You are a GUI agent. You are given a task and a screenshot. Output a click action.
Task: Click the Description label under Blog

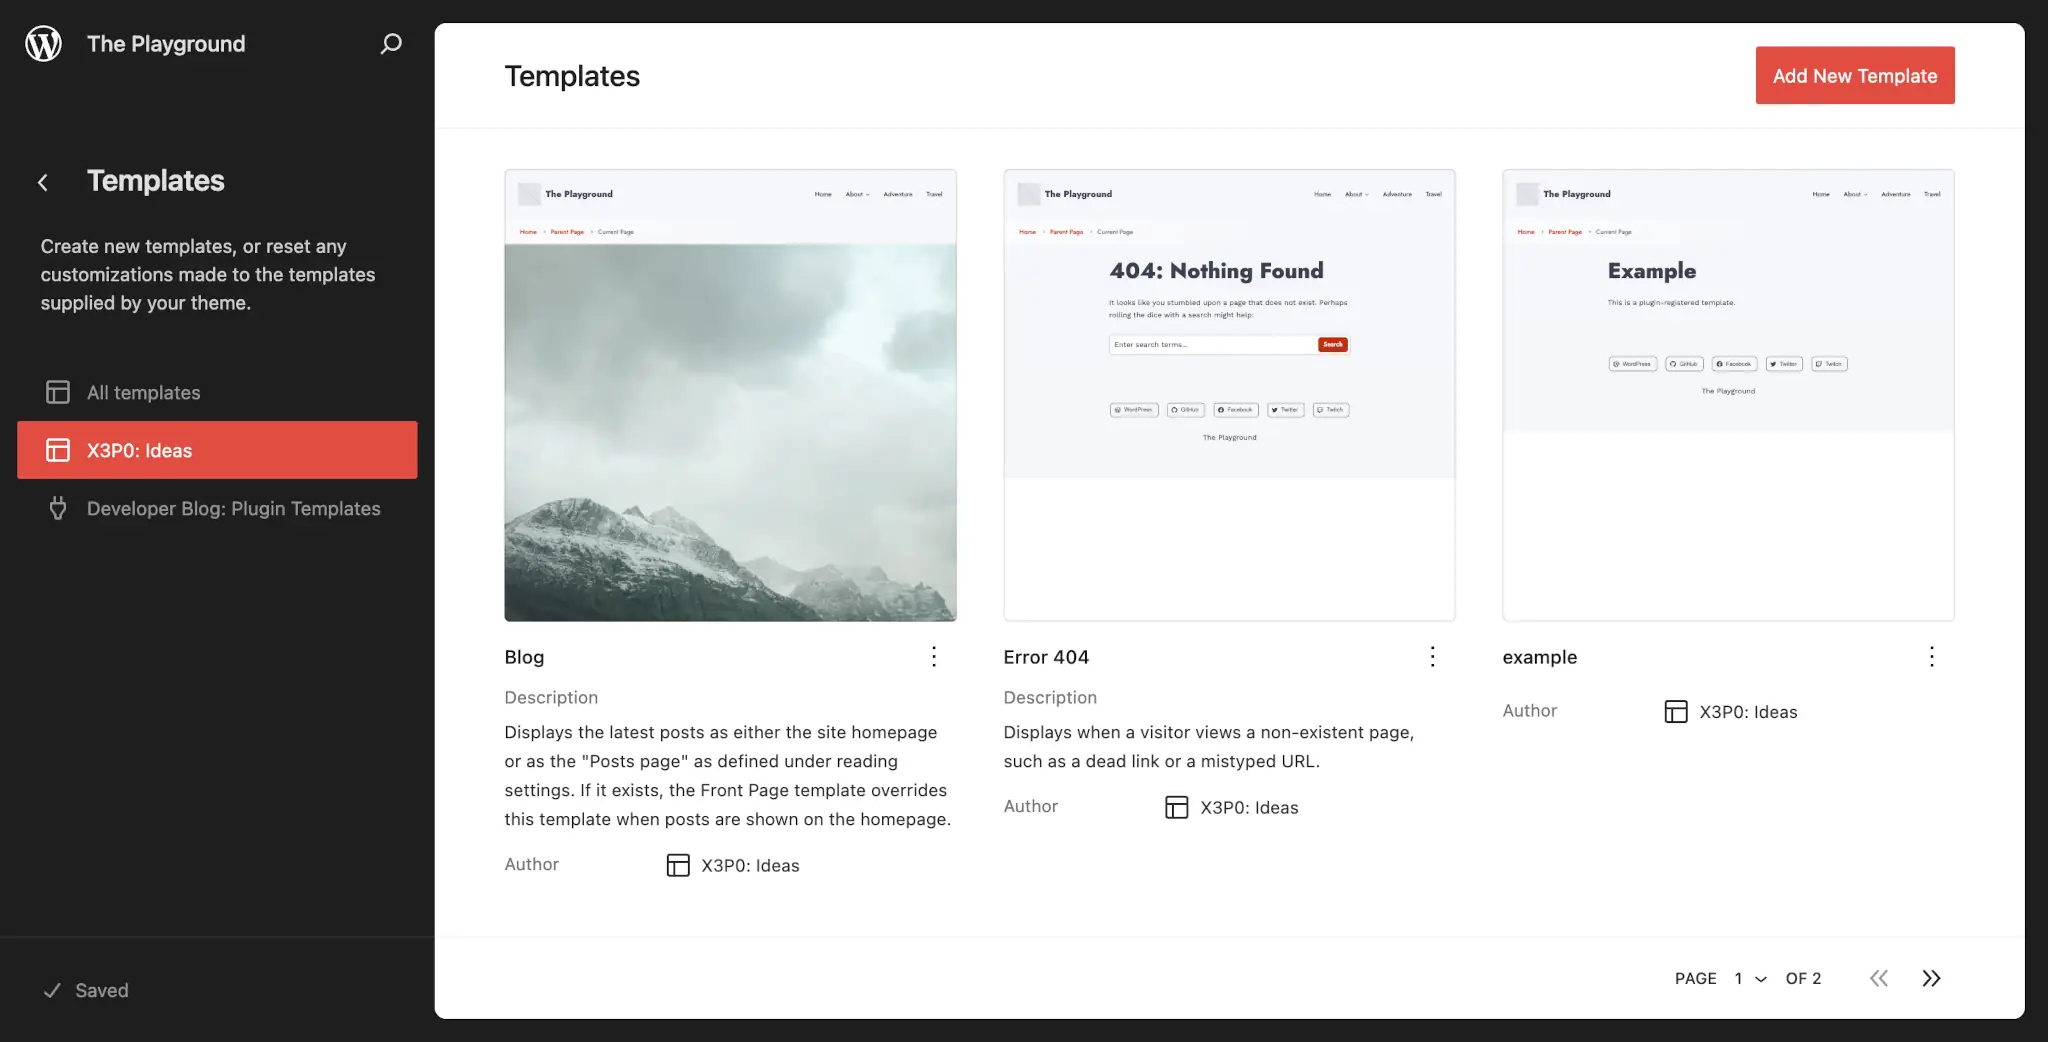(x=551, y=697)
